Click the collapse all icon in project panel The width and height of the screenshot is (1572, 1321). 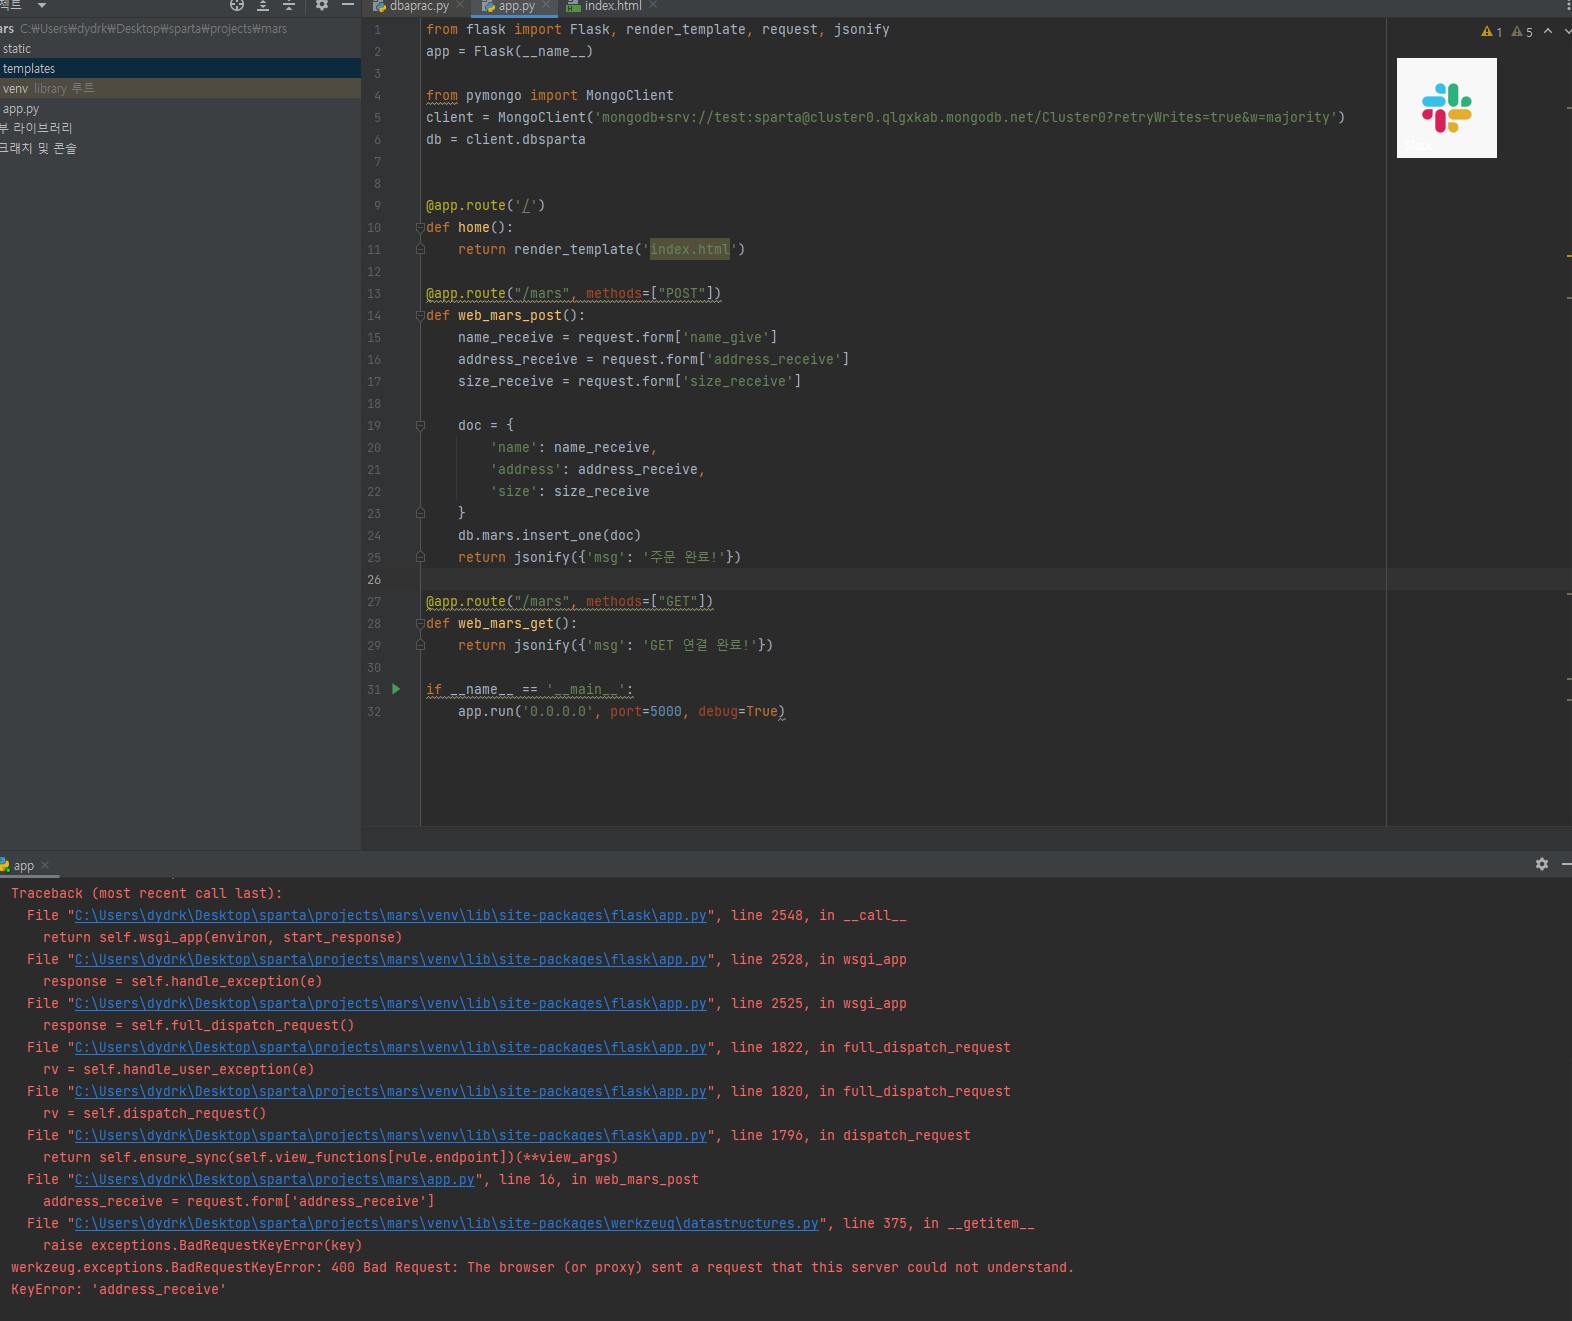(289, 6)
